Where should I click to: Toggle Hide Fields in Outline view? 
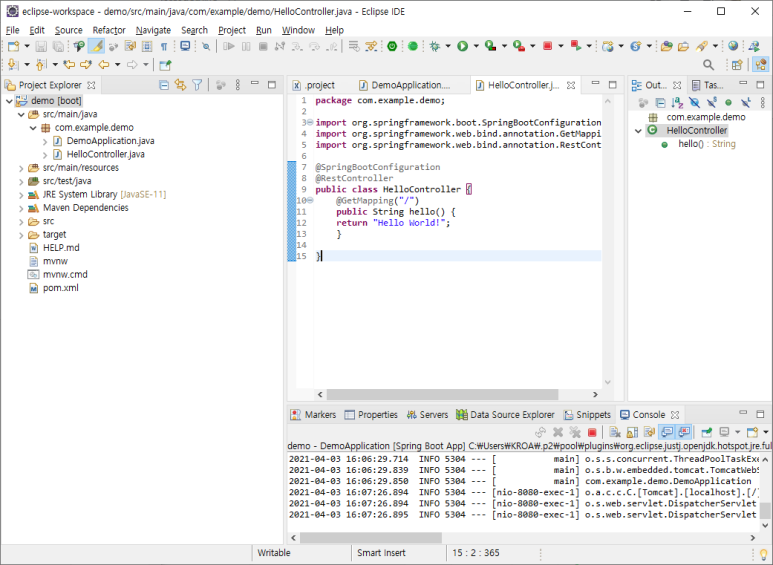point(694,103)
